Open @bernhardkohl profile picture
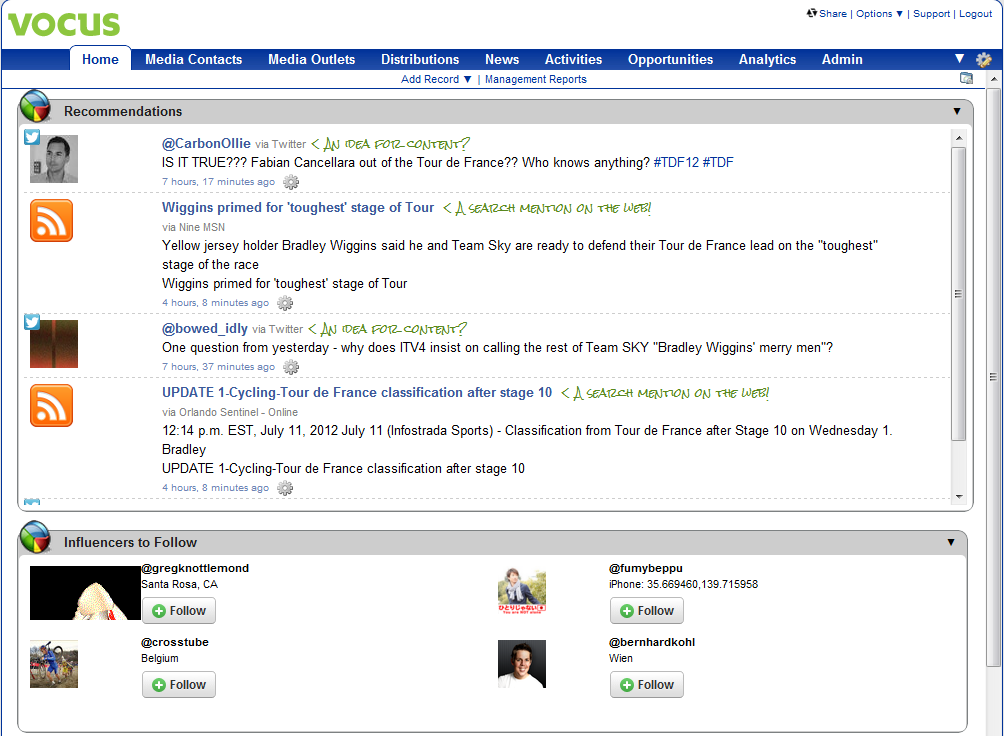This screenshot has height=736, width=1004. coord(522,664)
